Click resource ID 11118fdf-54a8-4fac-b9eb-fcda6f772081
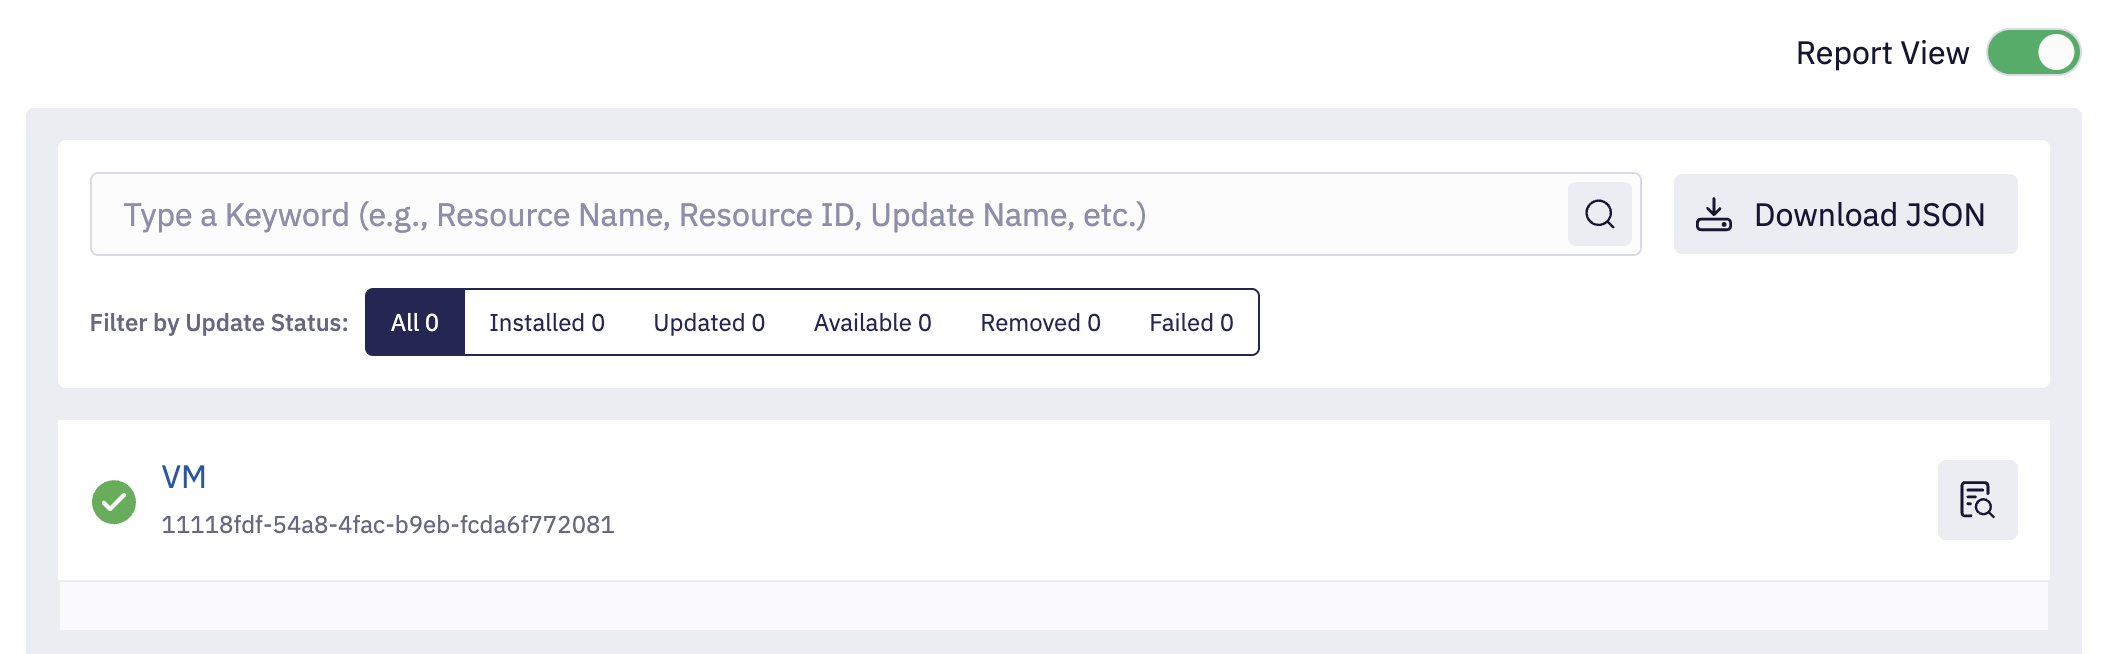Screen dimensions: 2104x654 tap(387, 525)
